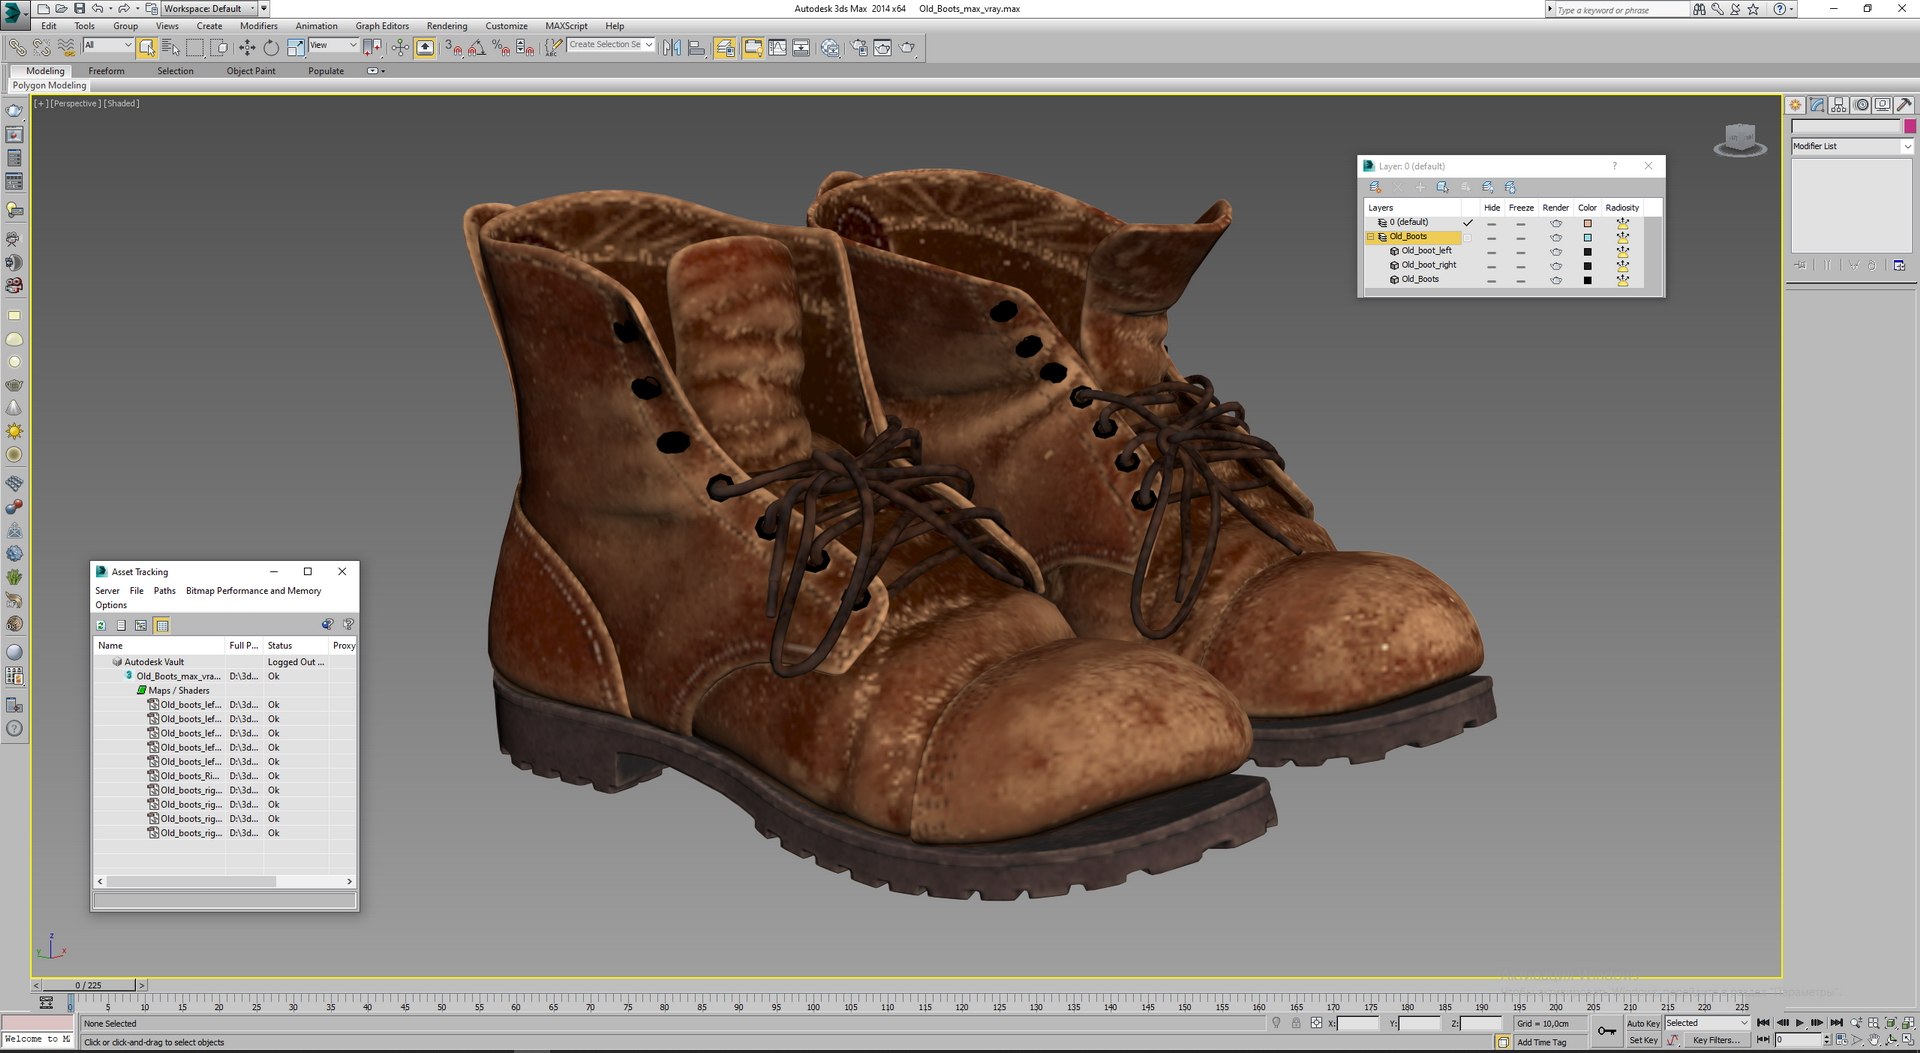Toggle Hide for Old_Boots layer group

1491,237
